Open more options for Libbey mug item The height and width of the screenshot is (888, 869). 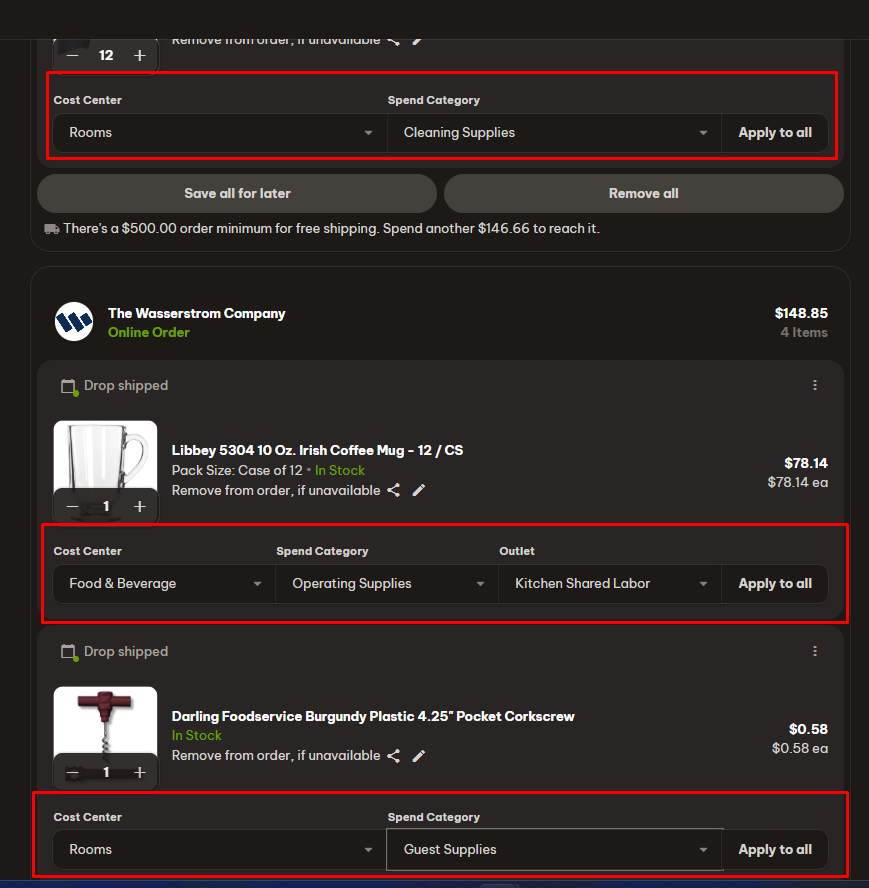click(815, 385)
